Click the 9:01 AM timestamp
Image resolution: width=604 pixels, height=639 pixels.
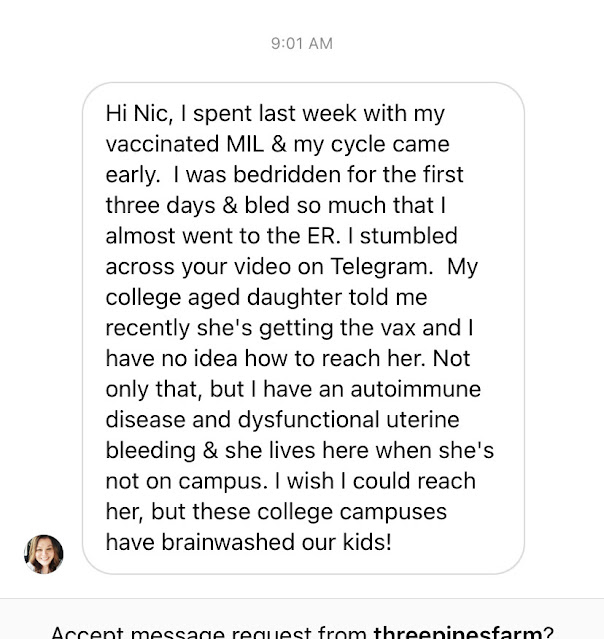point(301,43)
